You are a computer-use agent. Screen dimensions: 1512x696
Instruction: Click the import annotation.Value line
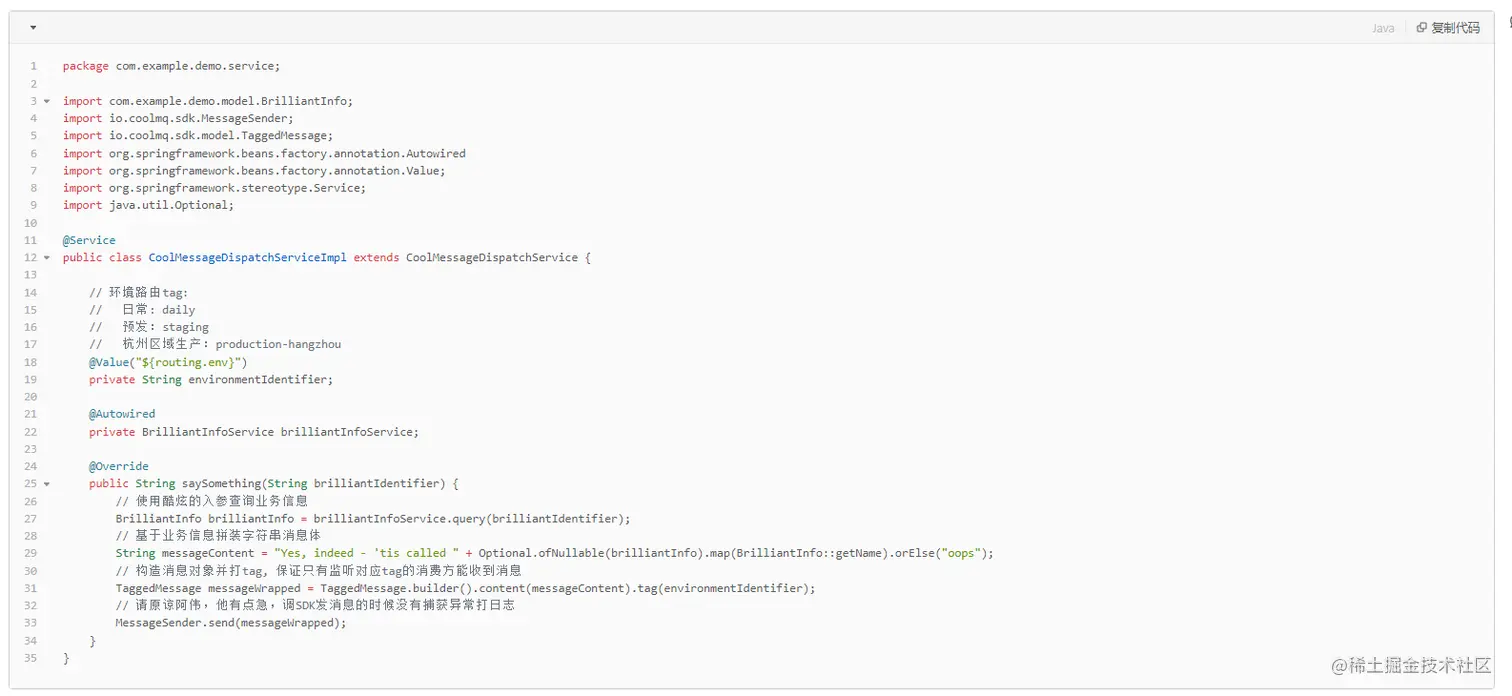[254, 170]
